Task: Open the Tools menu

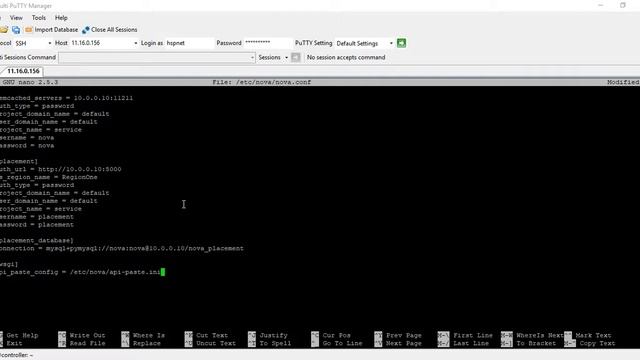Action: tap(39, 18)
